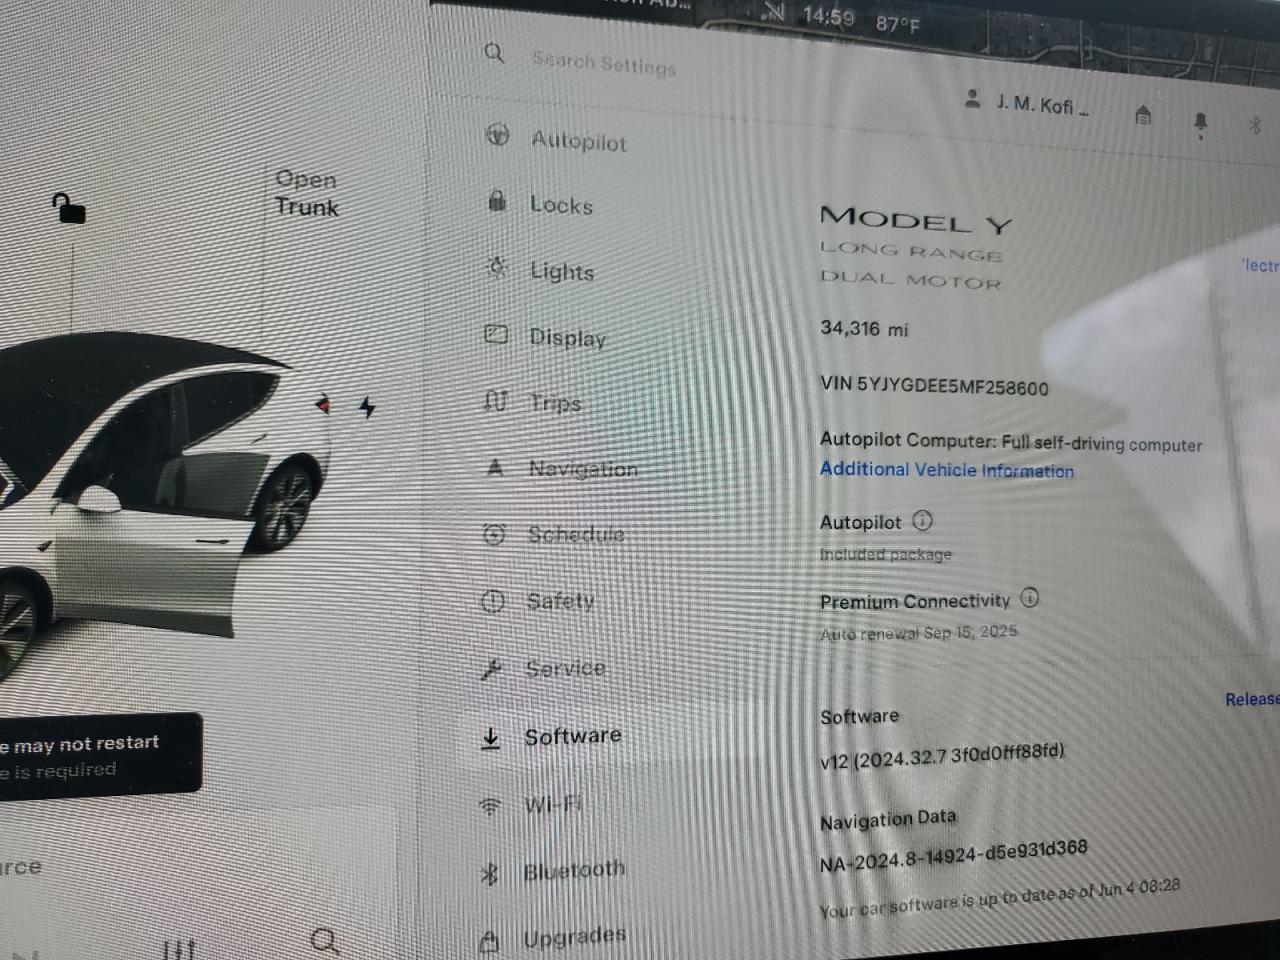Click the Wi-Fi signal icon
The image size is (1280, 960).
click(489, 806)
